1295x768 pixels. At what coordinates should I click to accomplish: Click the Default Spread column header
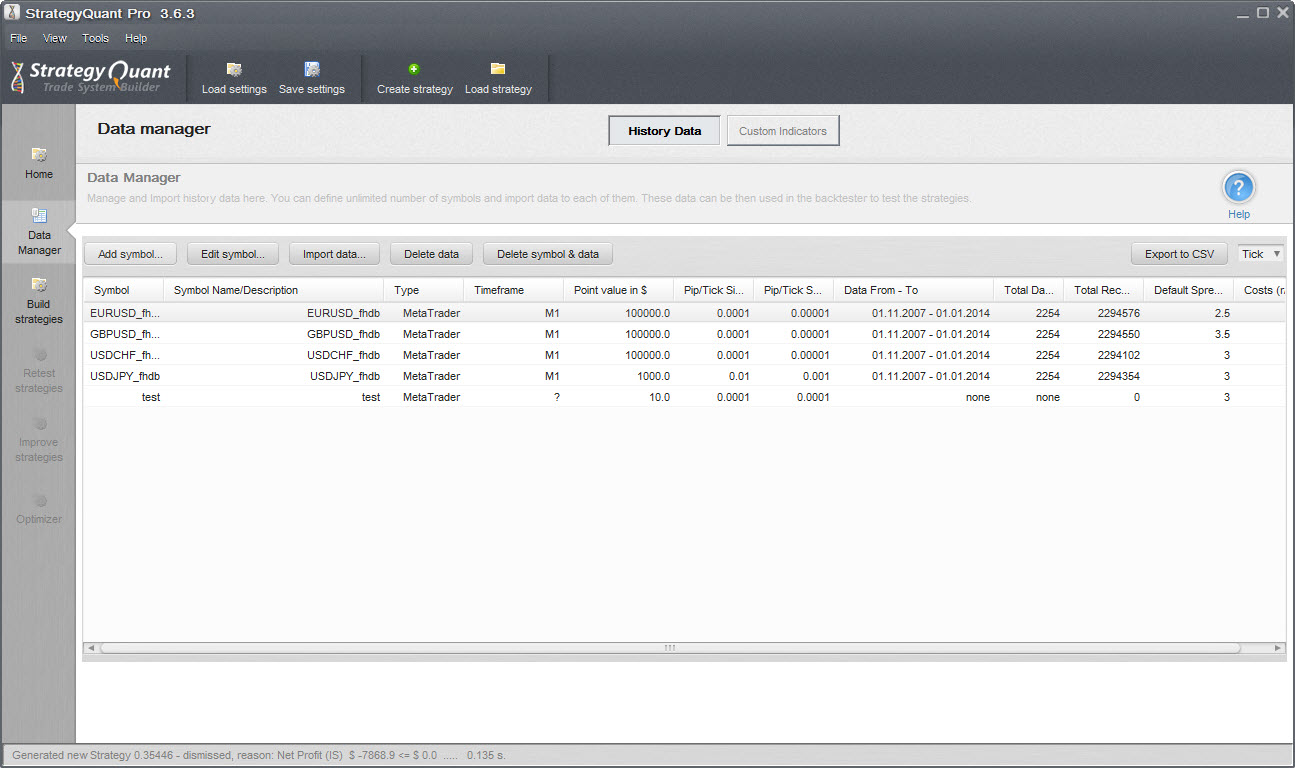pyautogui.click(x=1188, y=290)
